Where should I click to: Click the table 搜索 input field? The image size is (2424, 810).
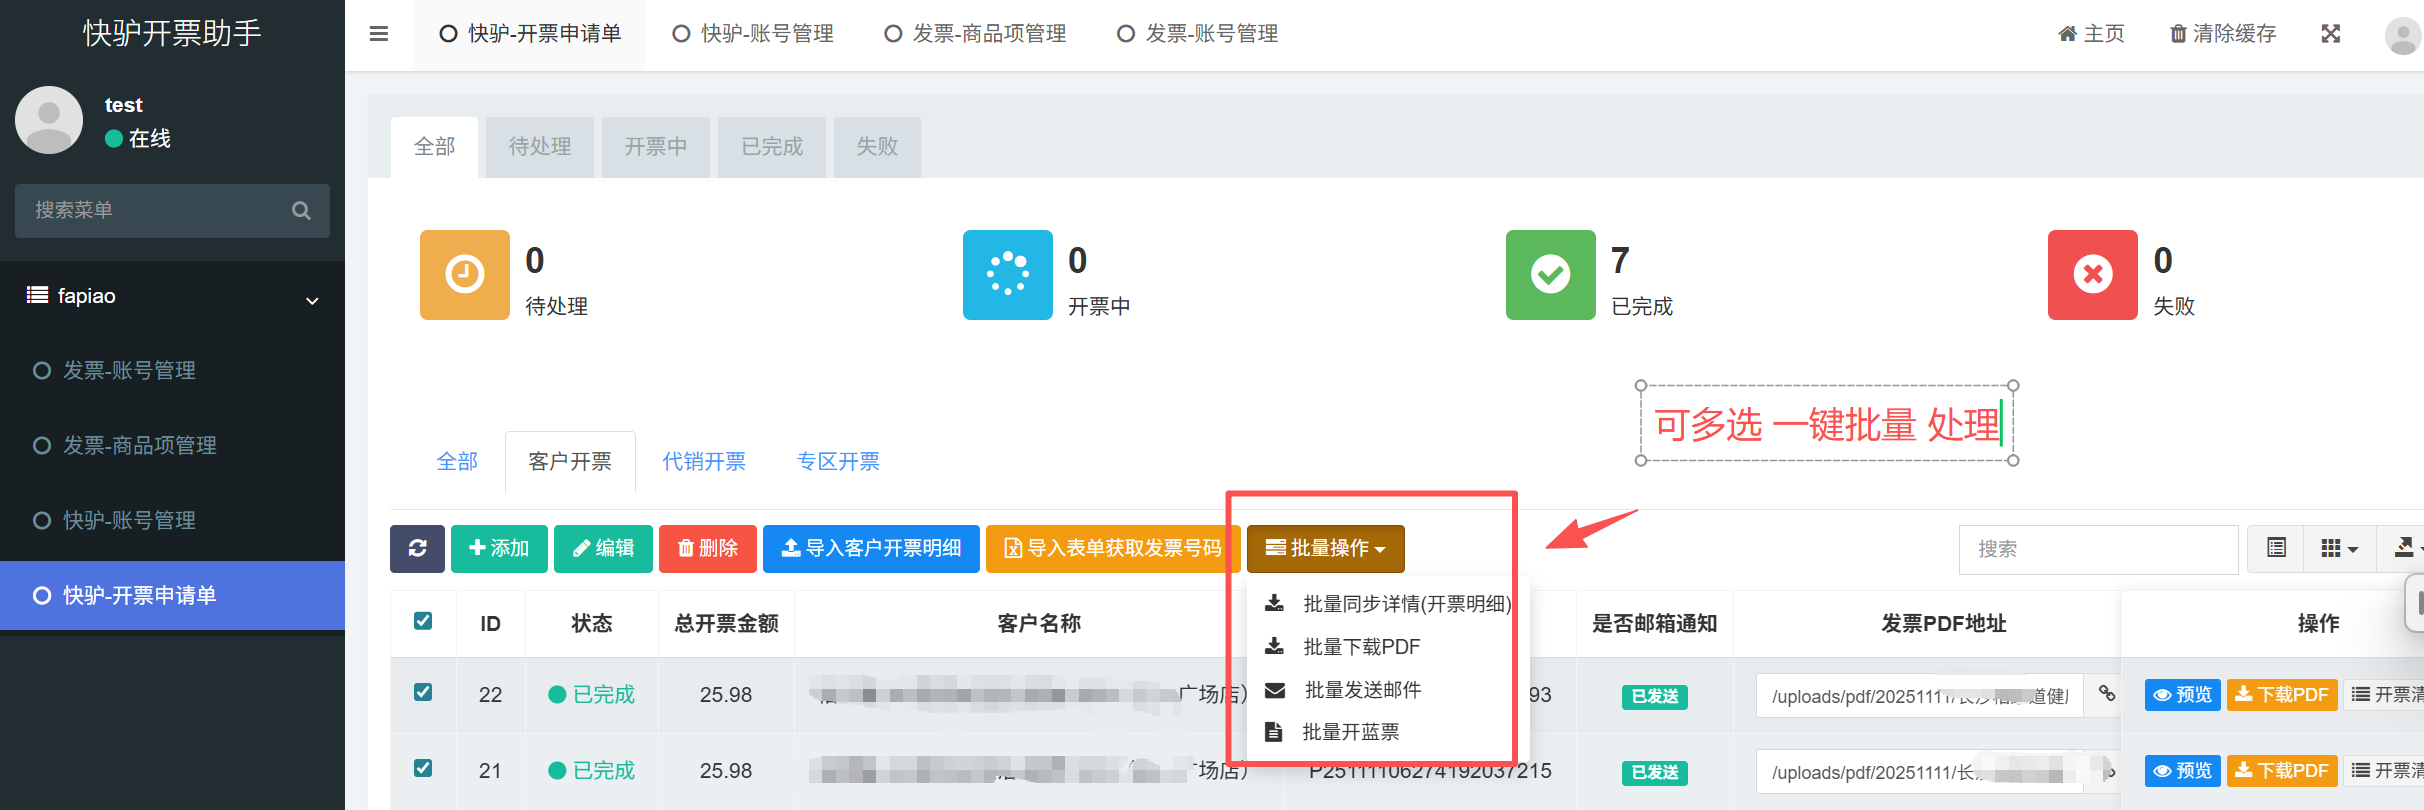[x=2097, y=549]
